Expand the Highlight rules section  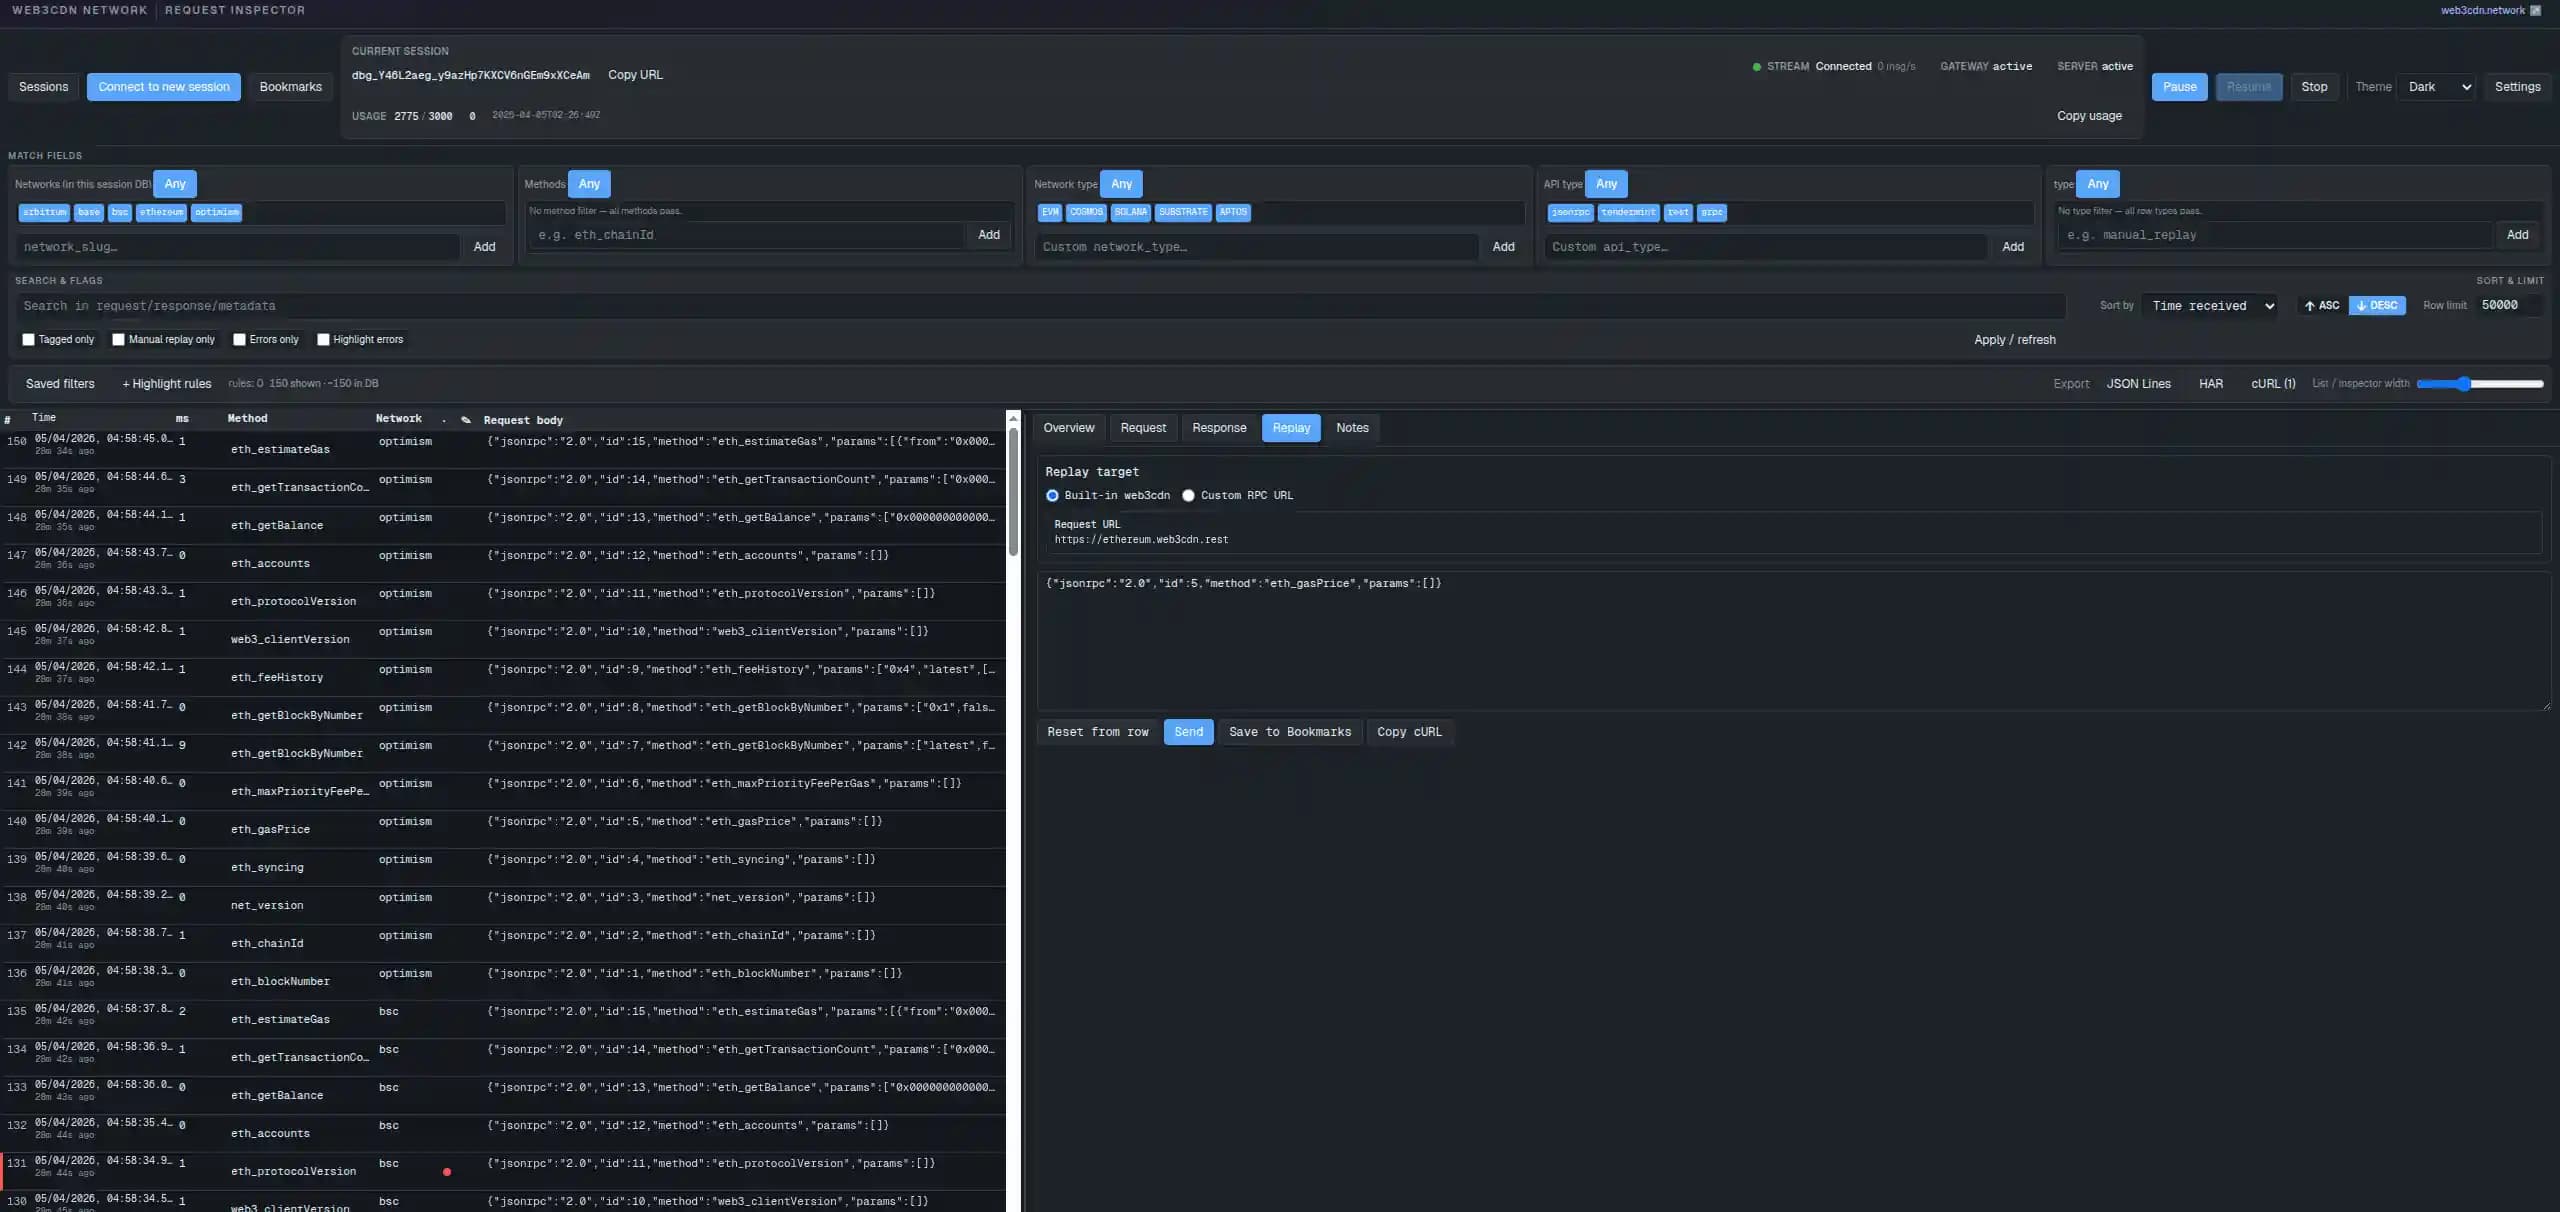tap(166, 384)
